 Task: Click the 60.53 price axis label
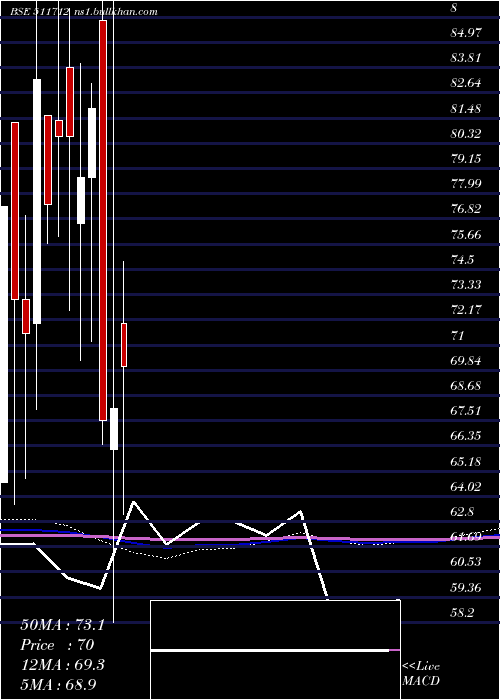pos(466,562)
